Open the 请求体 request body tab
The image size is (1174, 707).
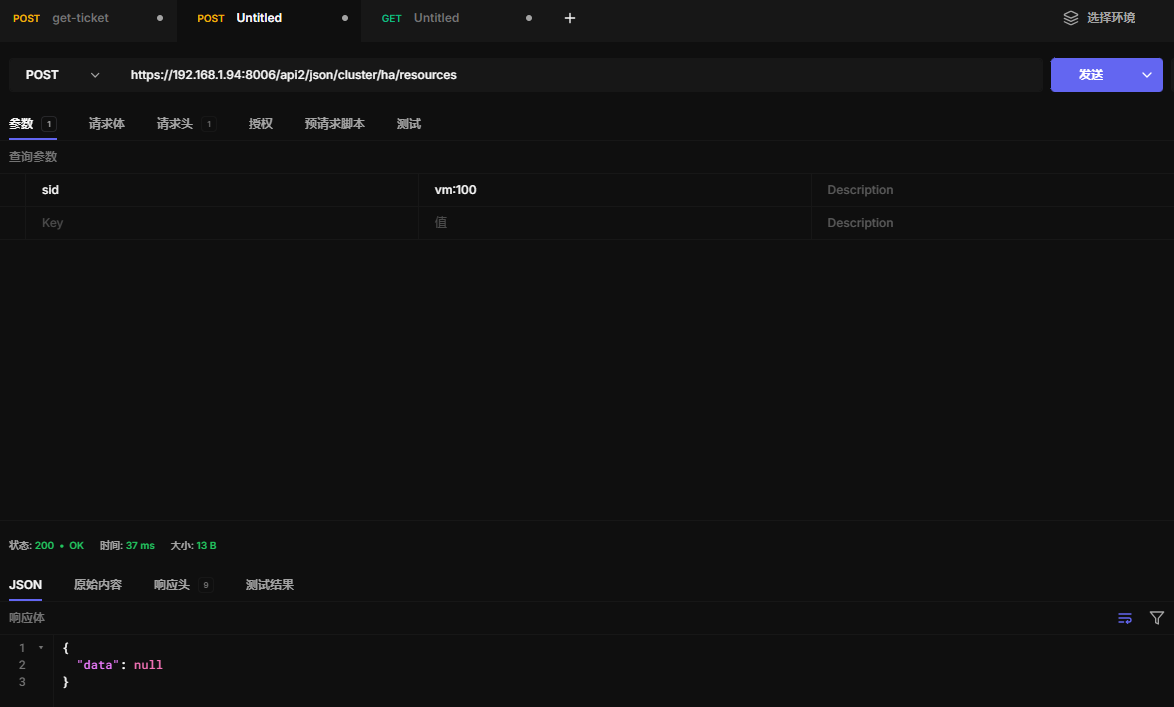107,124
